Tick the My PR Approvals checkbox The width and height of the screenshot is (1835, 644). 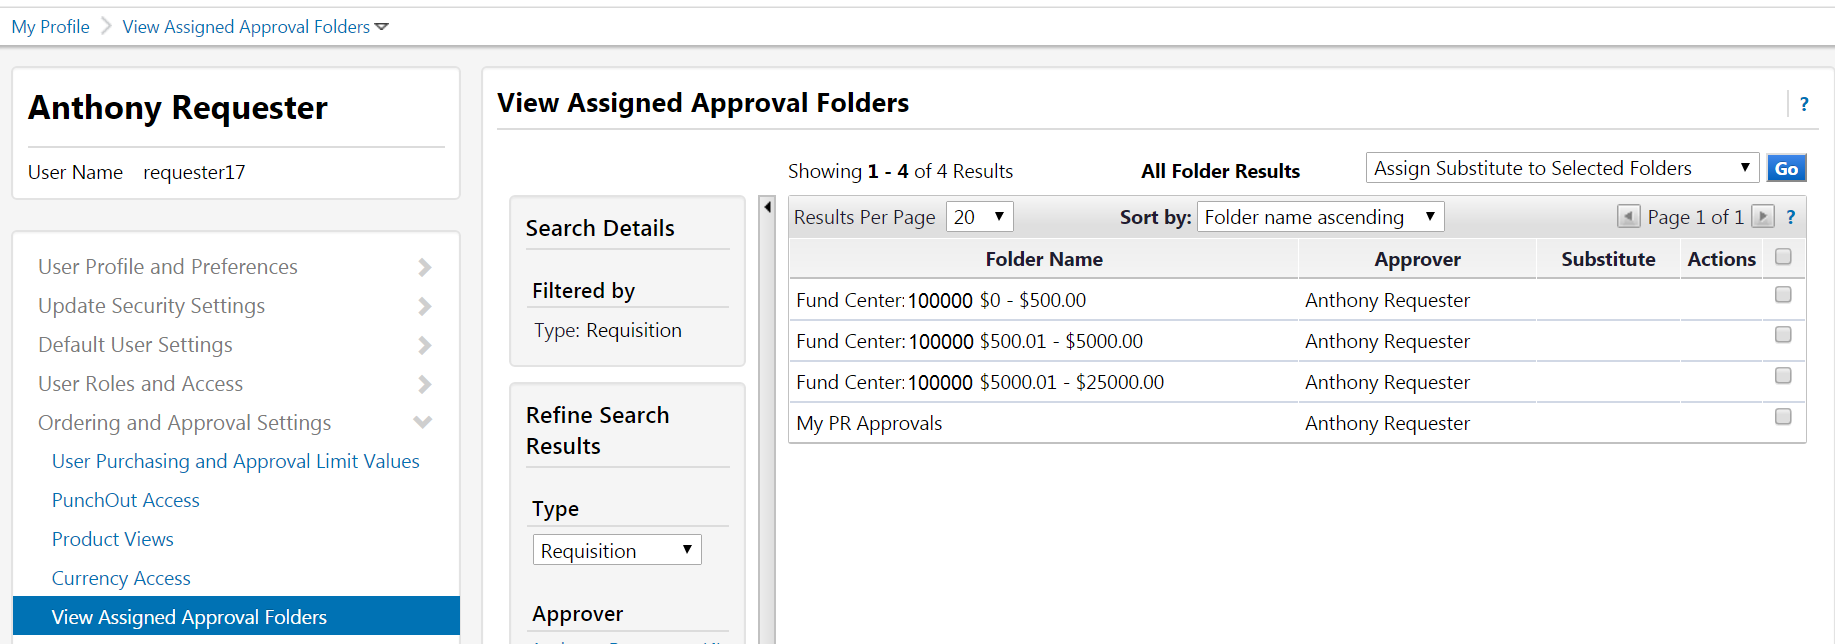pos(1783,417)
